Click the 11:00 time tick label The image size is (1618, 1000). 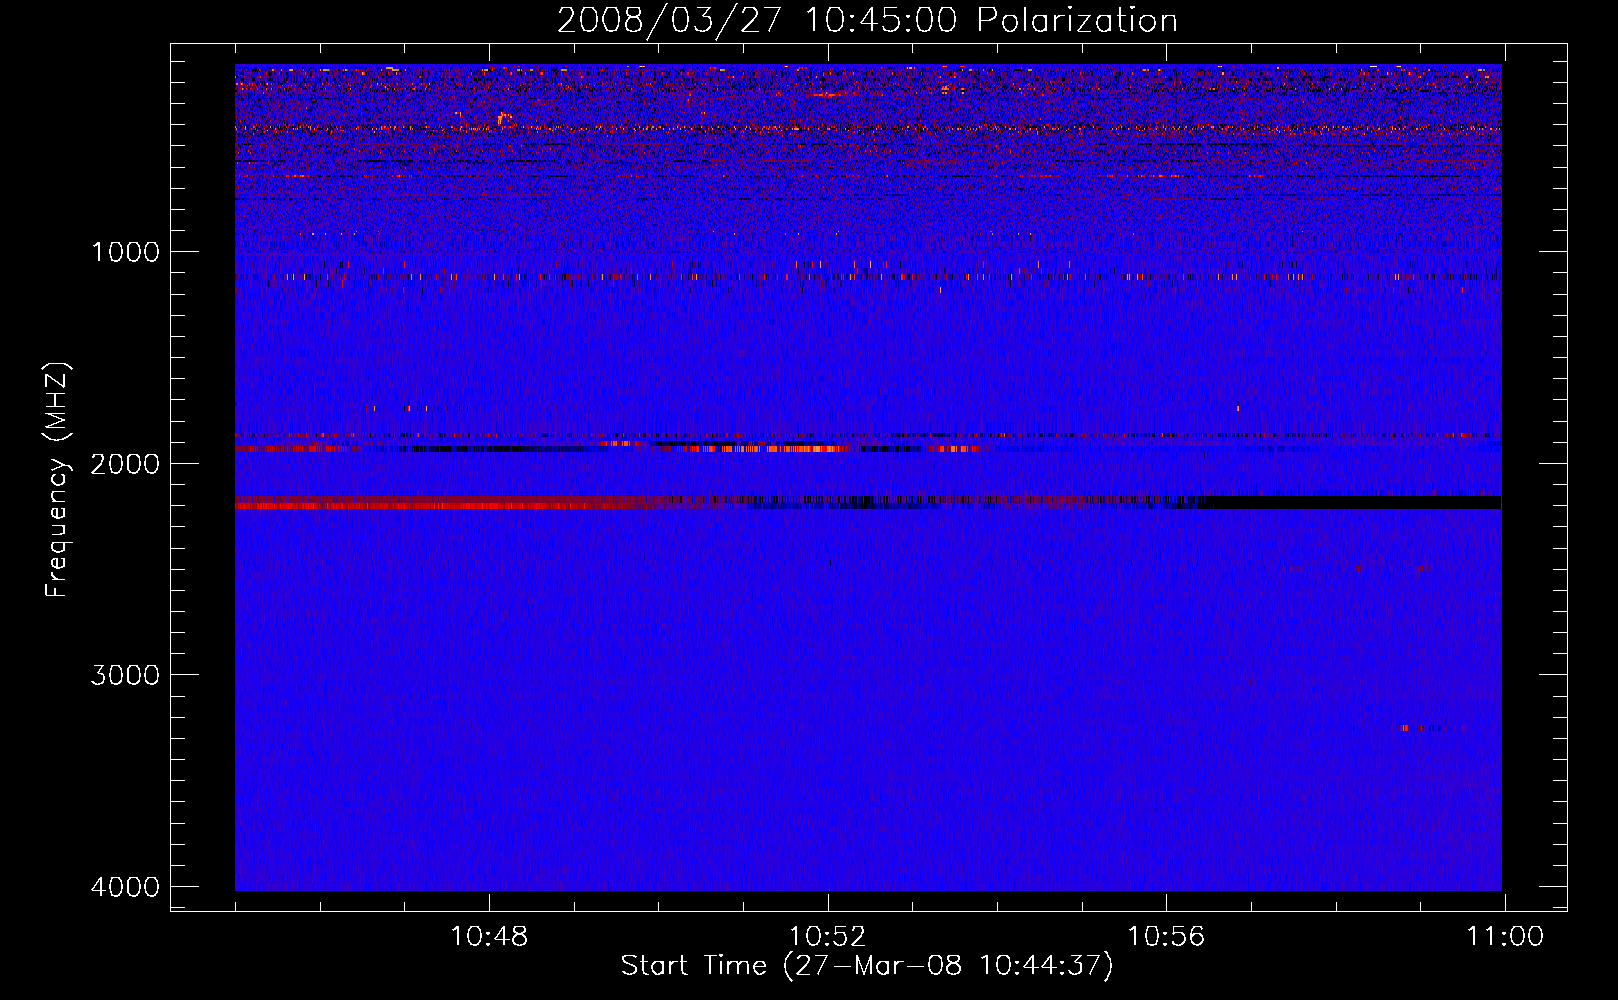click(x=1505, y=937)
